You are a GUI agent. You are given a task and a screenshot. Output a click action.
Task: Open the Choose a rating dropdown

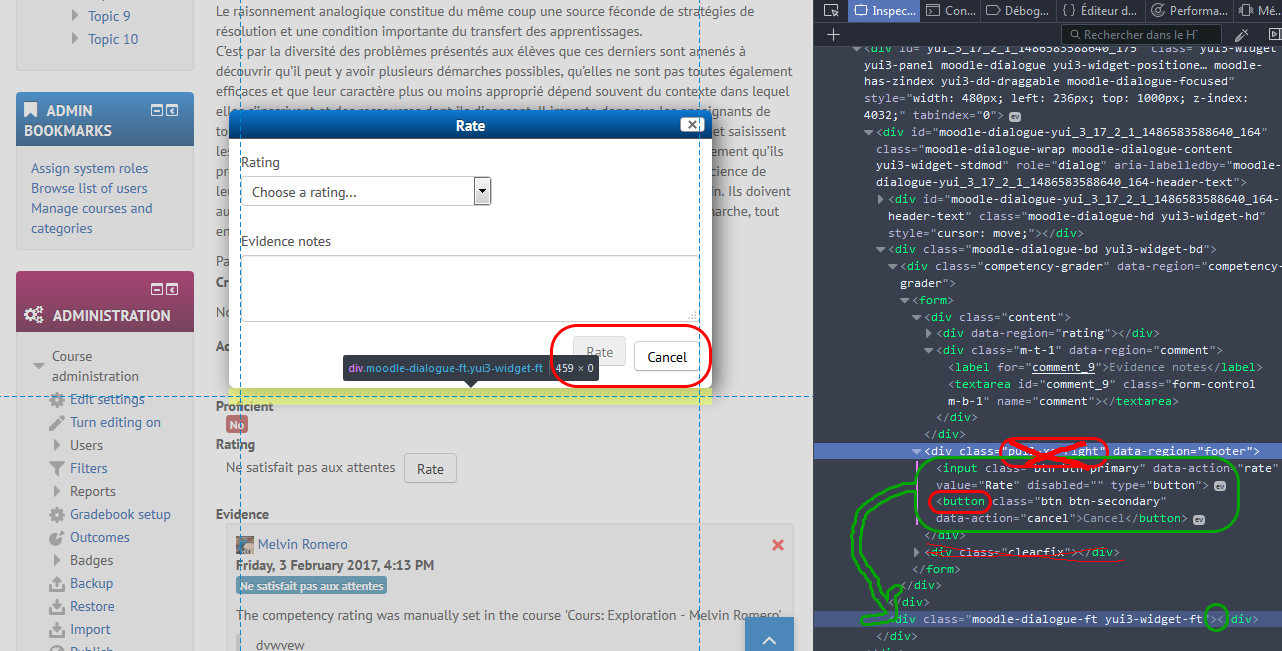365,191
